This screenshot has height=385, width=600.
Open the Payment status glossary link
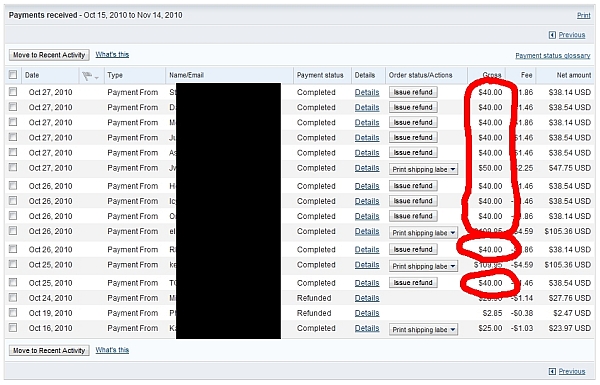tap(553, 56)
